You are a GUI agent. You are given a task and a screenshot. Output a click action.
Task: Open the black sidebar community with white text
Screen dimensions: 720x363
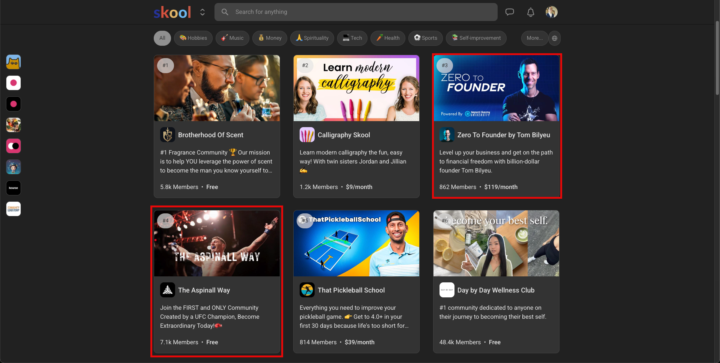coord(13,188)
